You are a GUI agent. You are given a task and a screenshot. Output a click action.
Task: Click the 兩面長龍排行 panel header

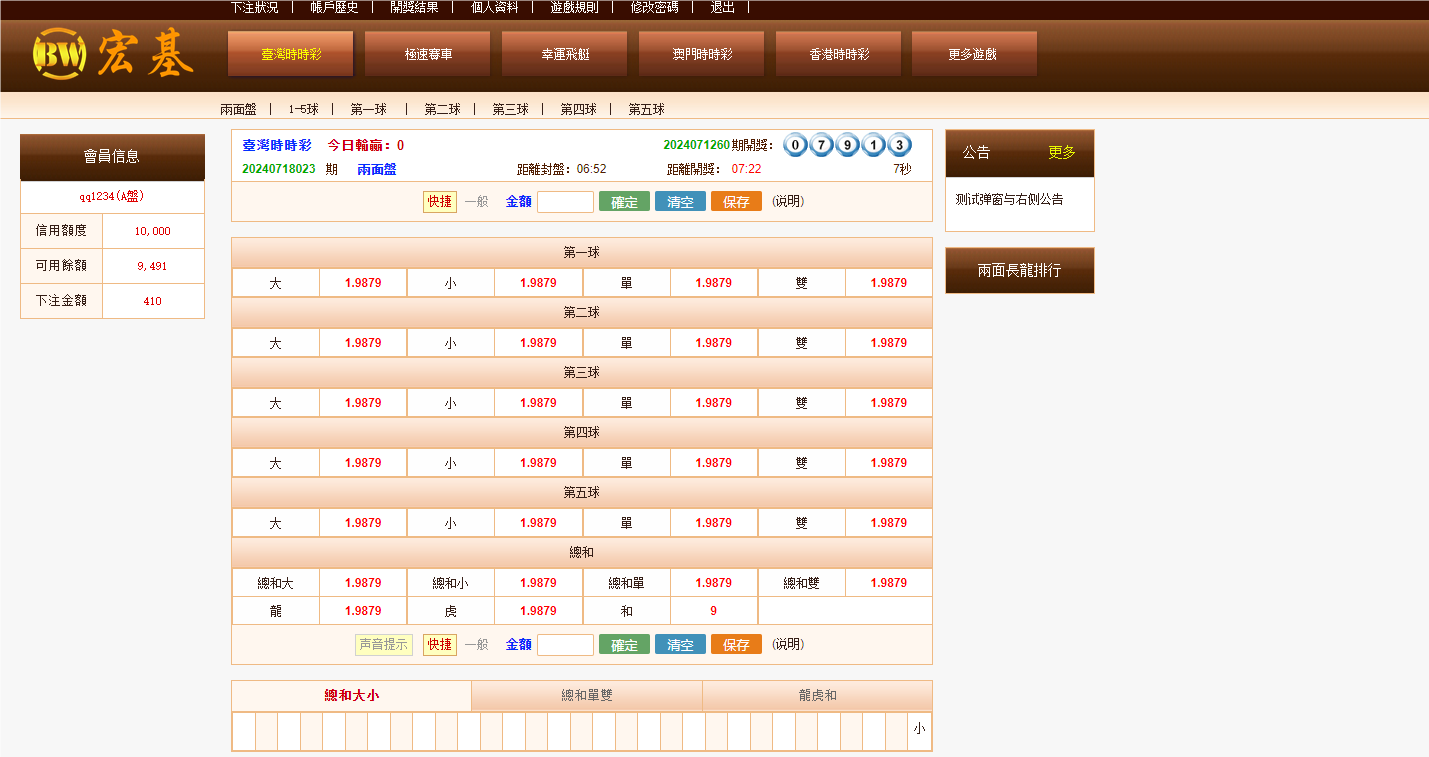pyautogui.click(x=1019, y=270)
